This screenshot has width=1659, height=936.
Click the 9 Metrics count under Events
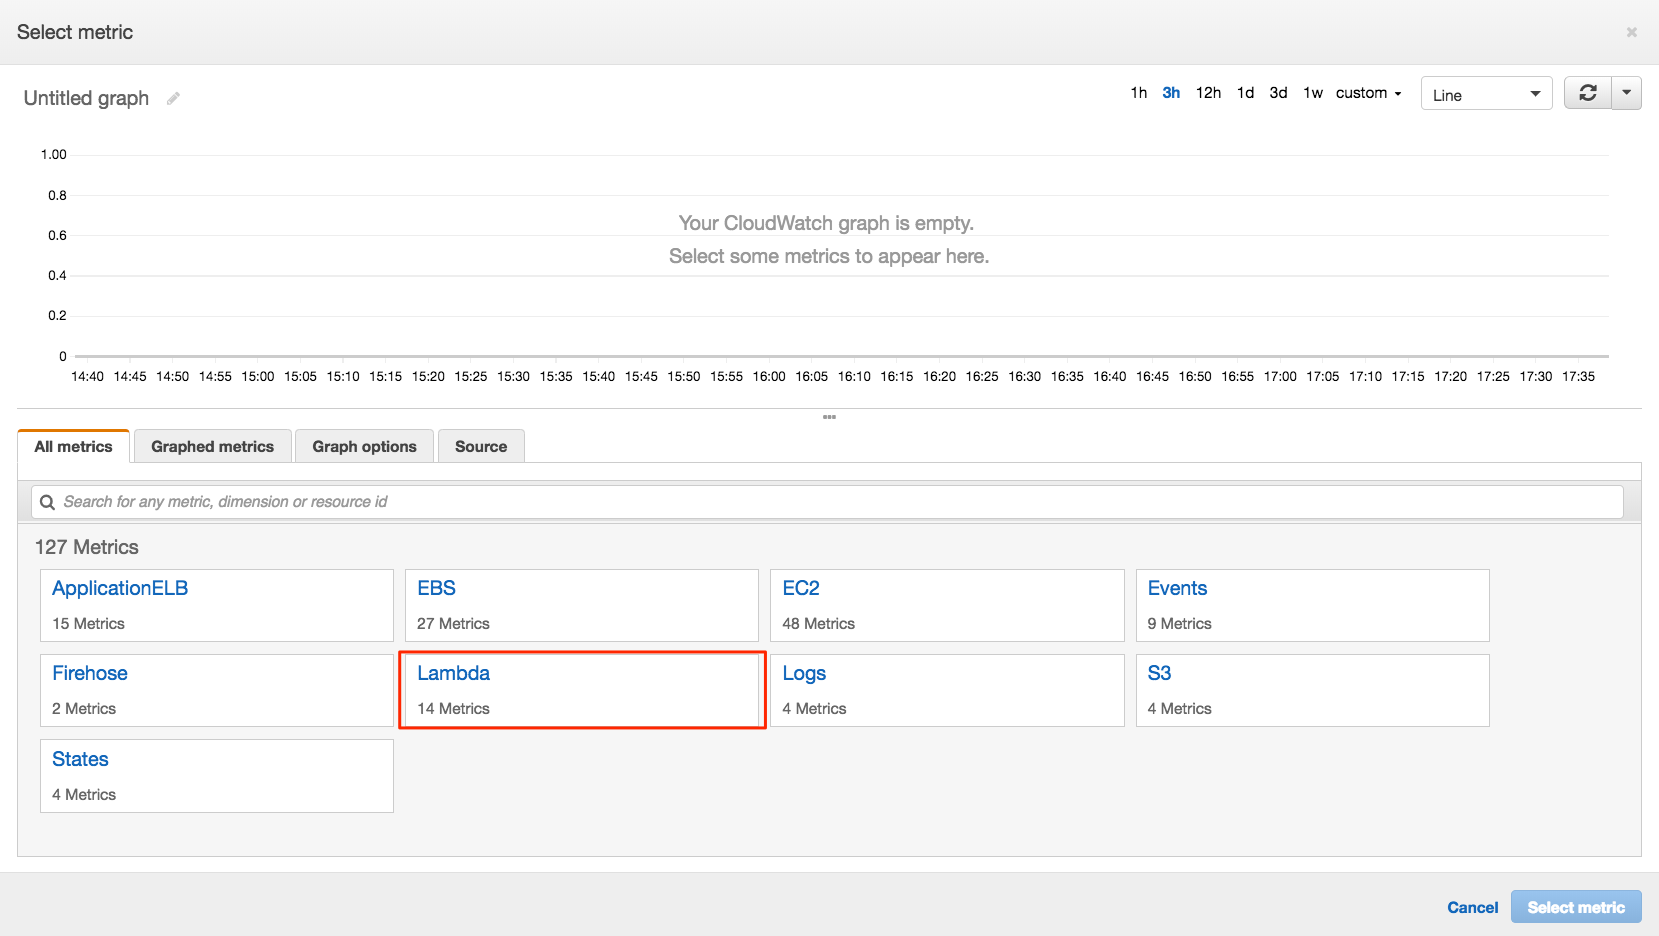1180,624
